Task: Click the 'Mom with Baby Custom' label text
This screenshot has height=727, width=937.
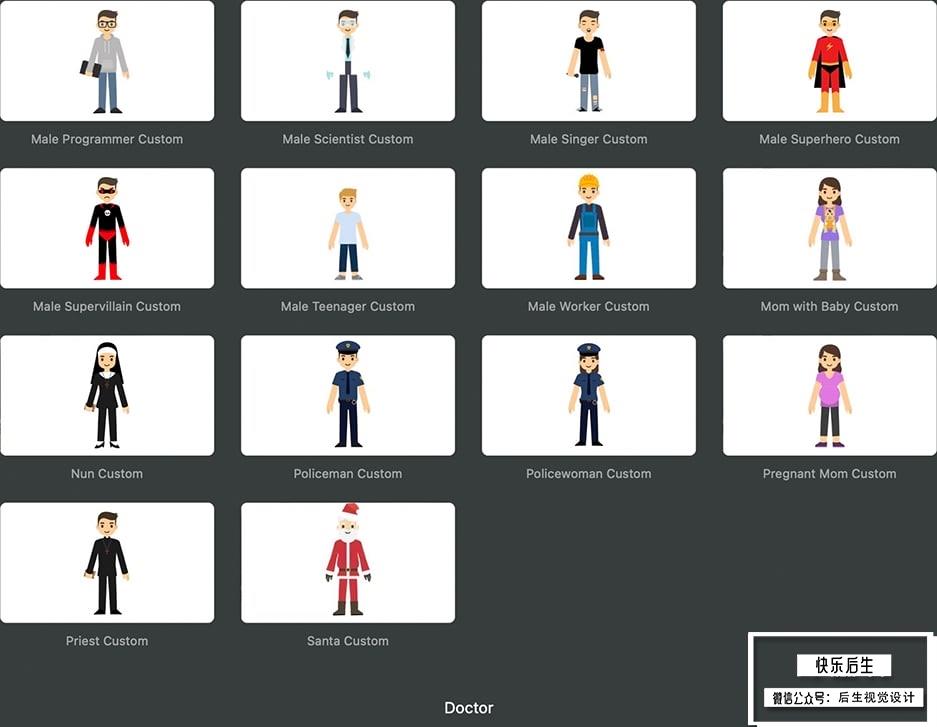Action: pos(829,306)
